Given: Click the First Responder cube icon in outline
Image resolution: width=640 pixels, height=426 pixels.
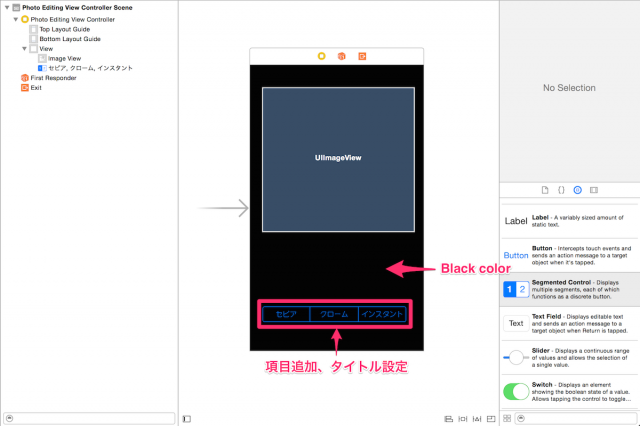Looking at the screenshot, I should tap(25, 78).
